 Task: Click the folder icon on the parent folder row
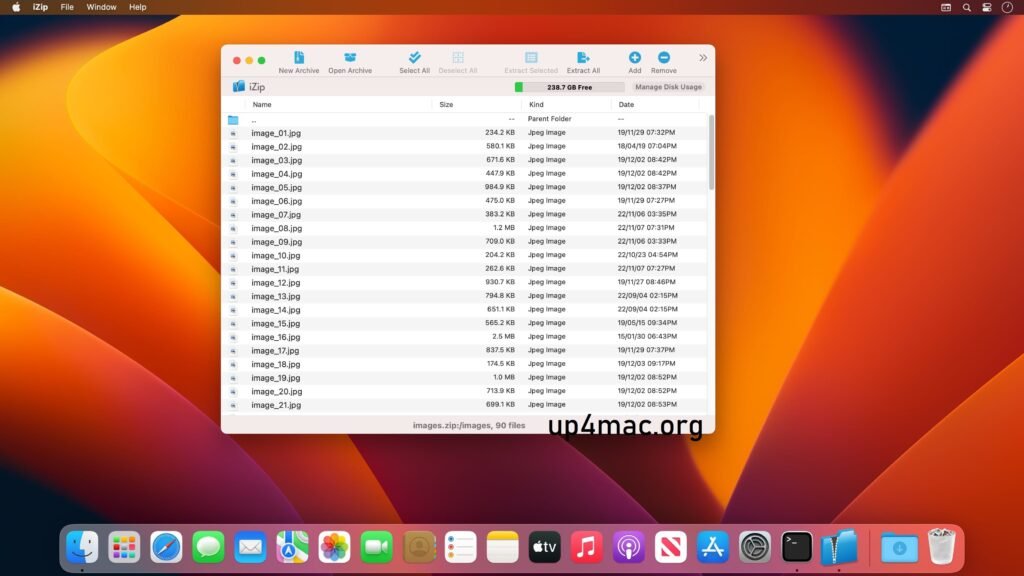pyautogui.click(x=234, y=118)
